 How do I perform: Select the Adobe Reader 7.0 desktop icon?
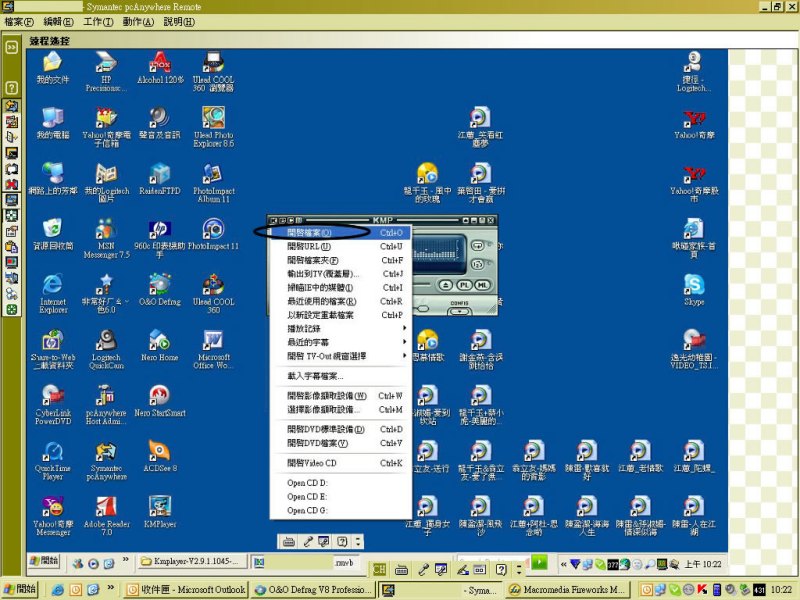[106, 516]
